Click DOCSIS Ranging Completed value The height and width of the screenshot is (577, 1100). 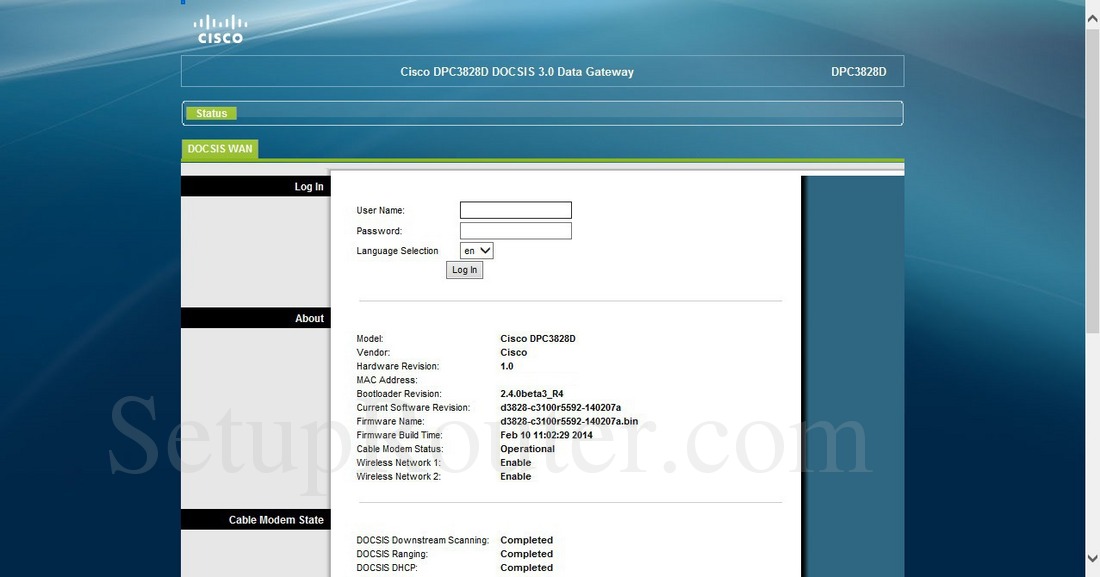tap(527, 554)
